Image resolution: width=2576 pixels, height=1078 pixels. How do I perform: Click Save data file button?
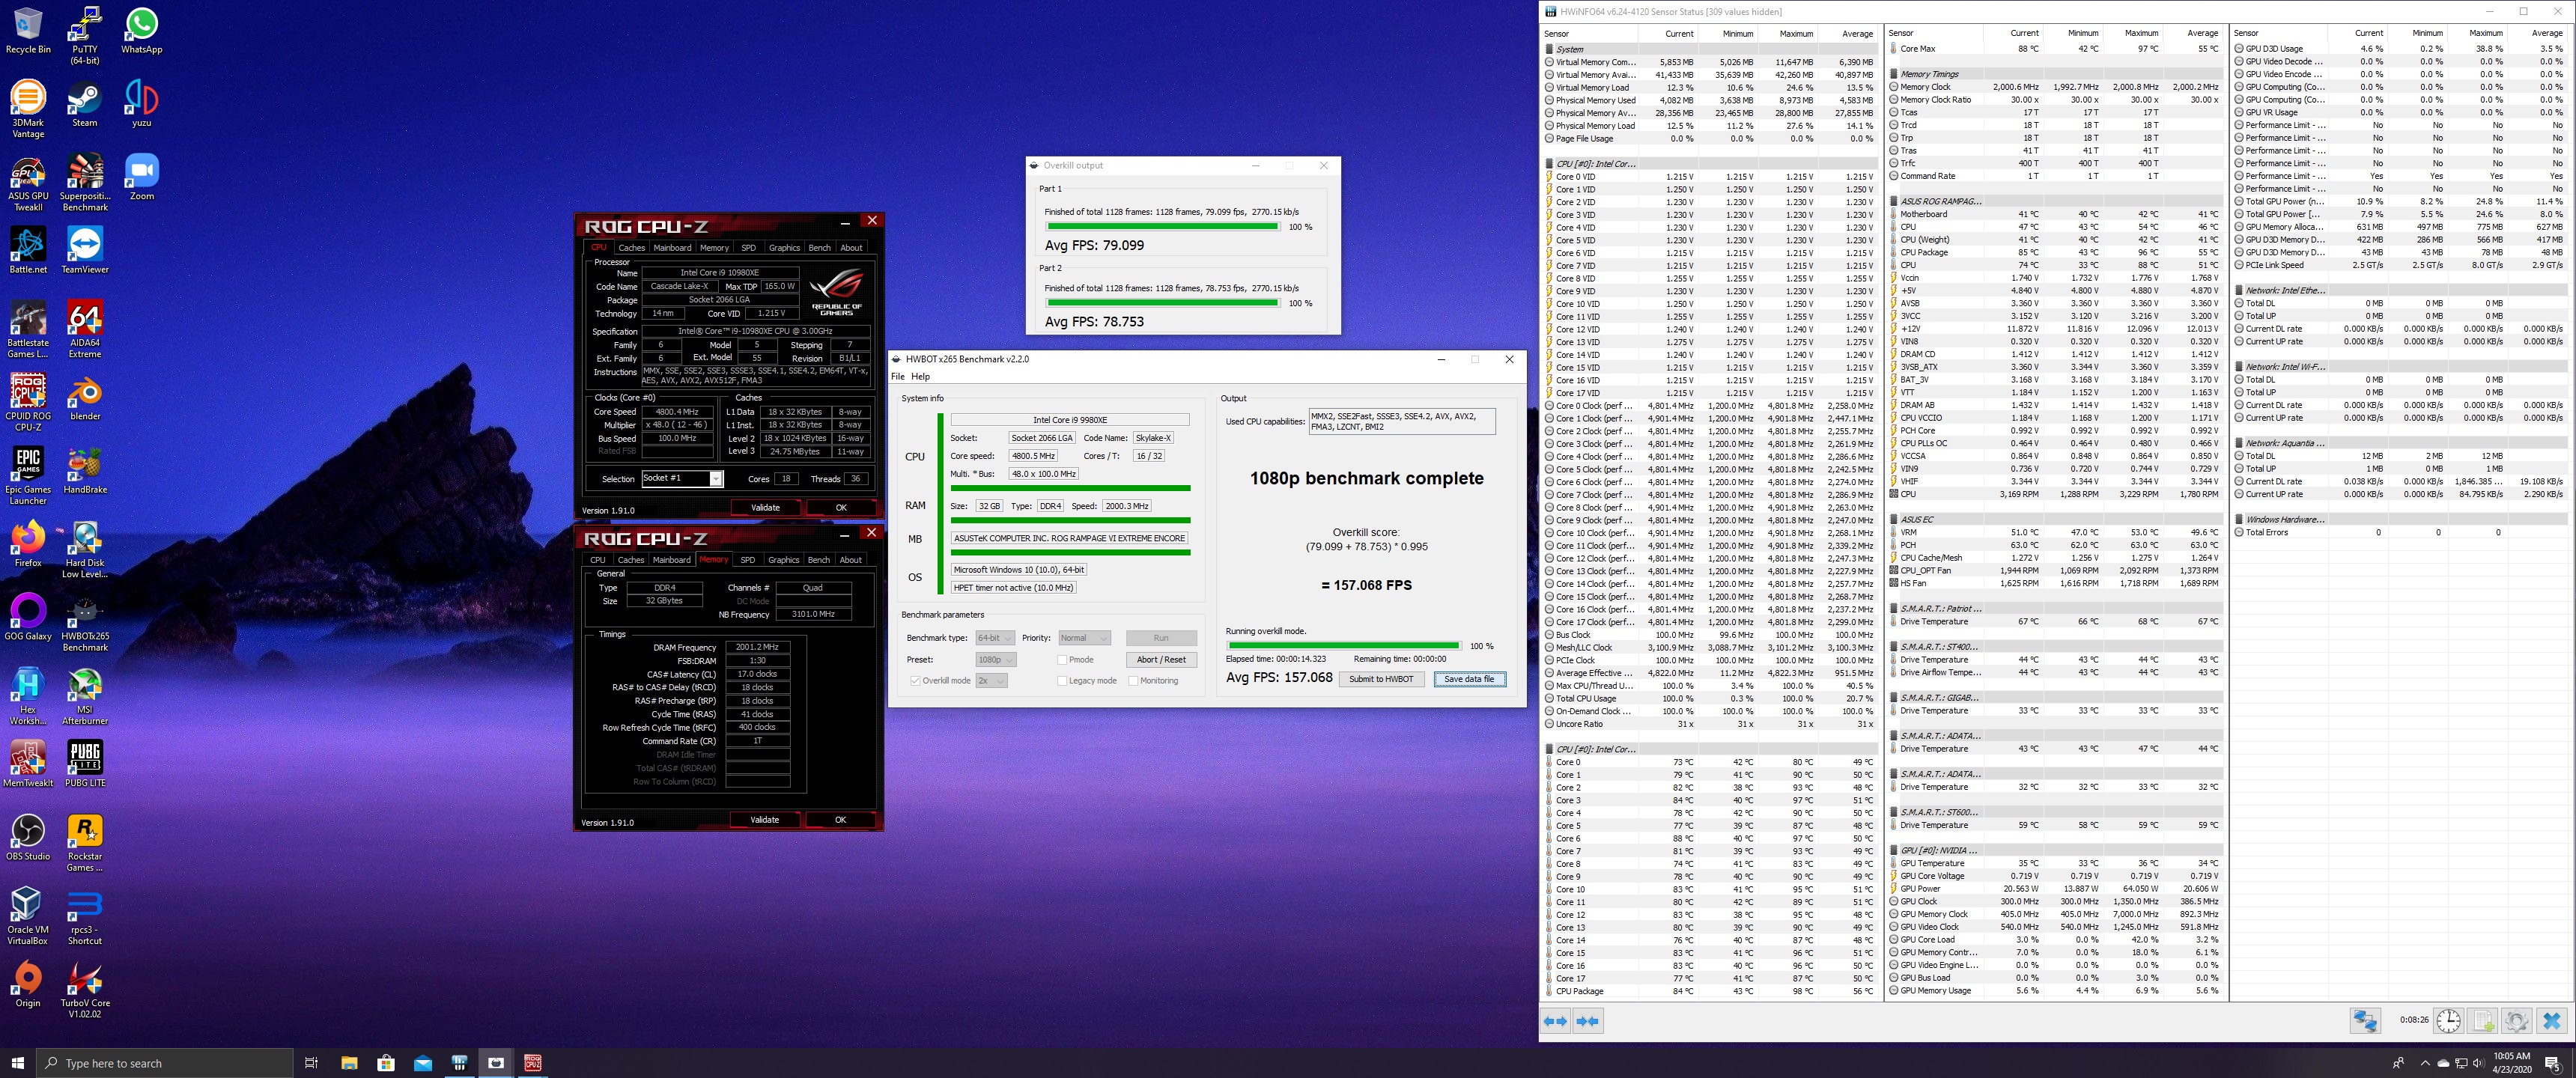[1469, 679]
